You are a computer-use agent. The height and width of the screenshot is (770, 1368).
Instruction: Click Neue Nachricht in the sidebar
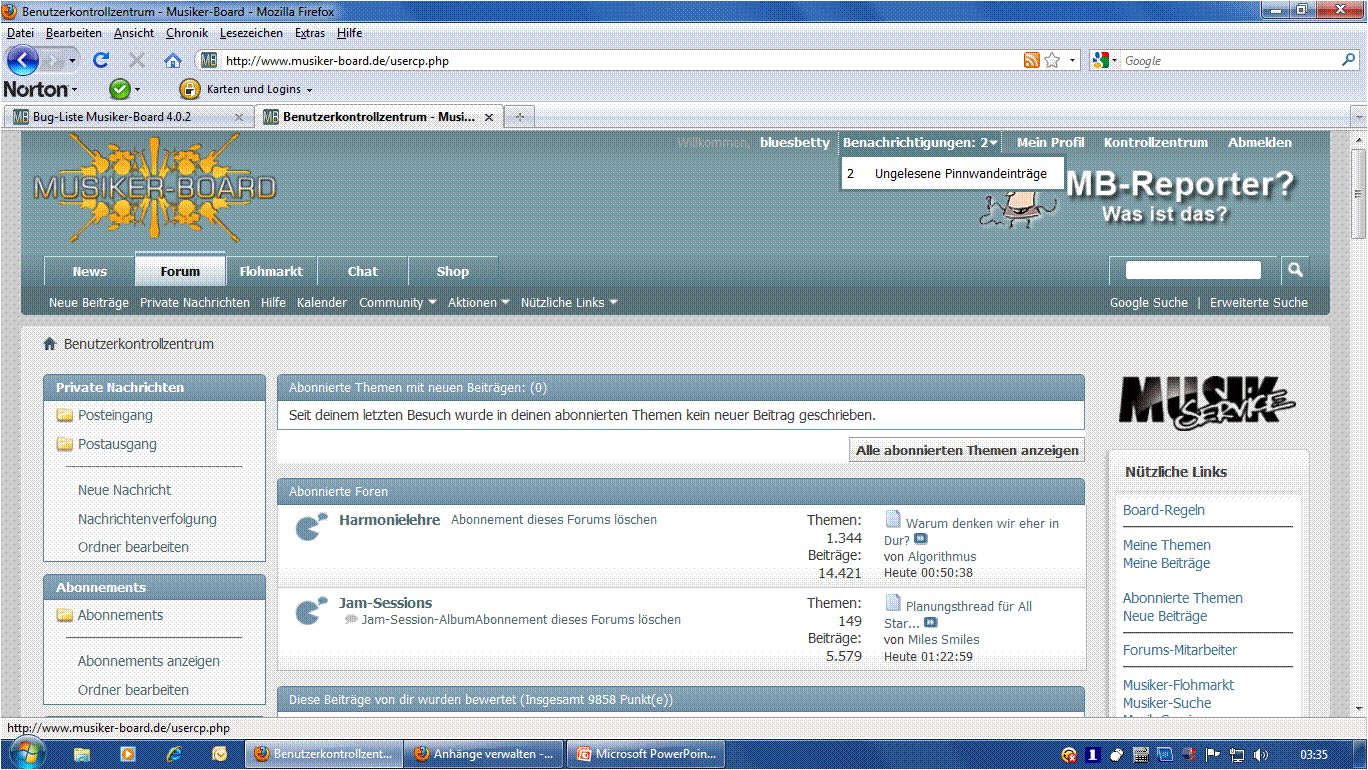pos(124,490)
